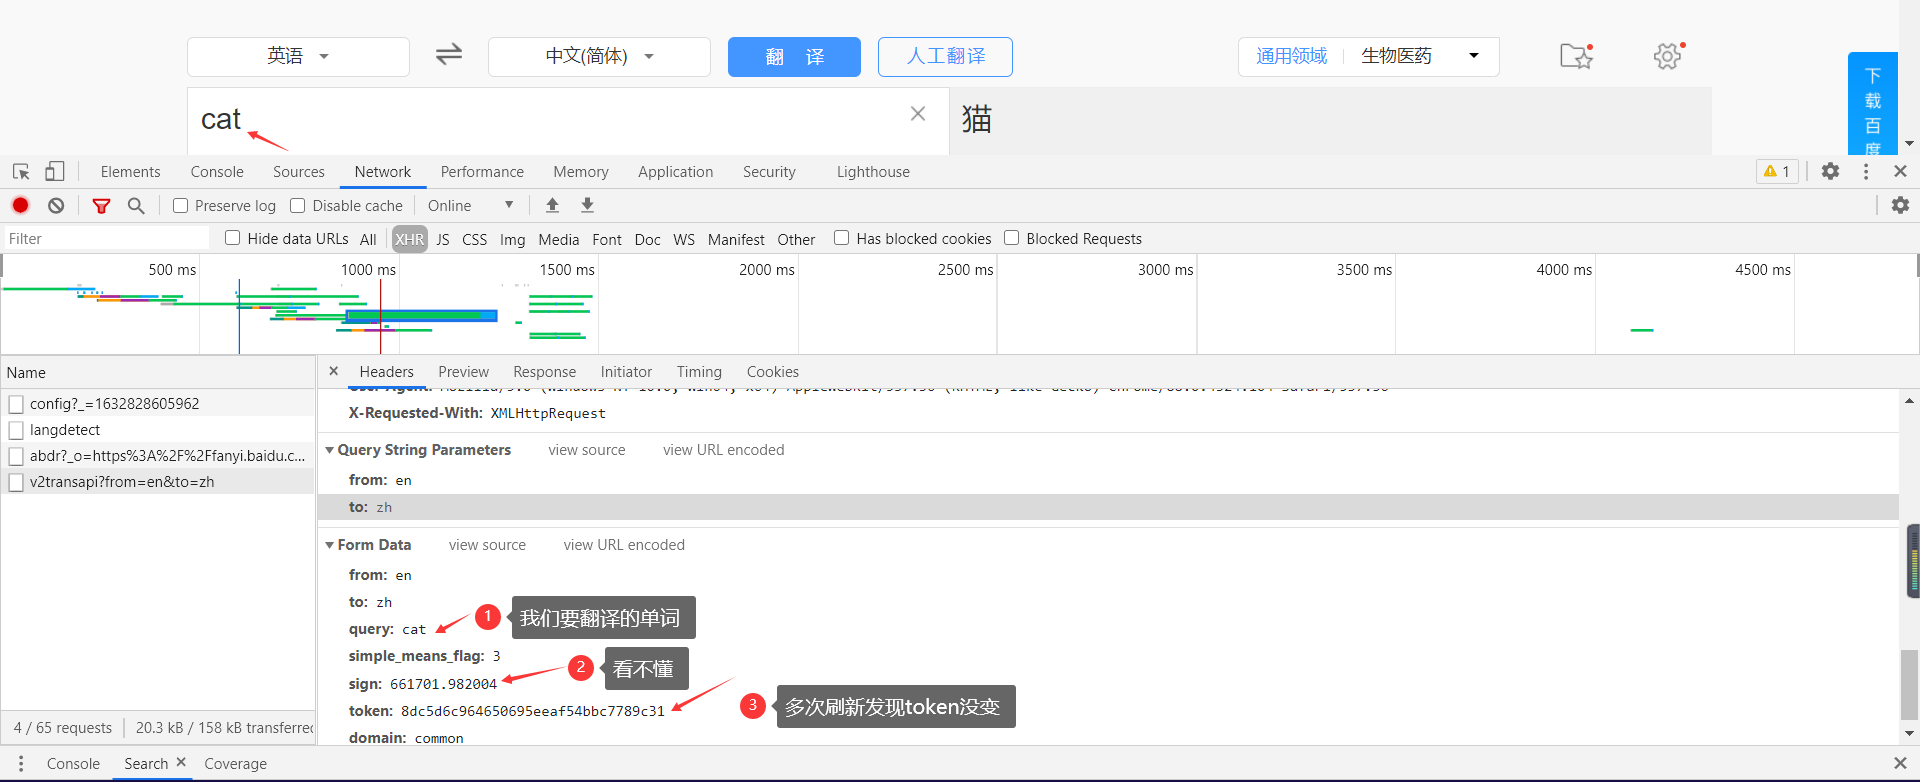Open network search magnifier icon

136,205
